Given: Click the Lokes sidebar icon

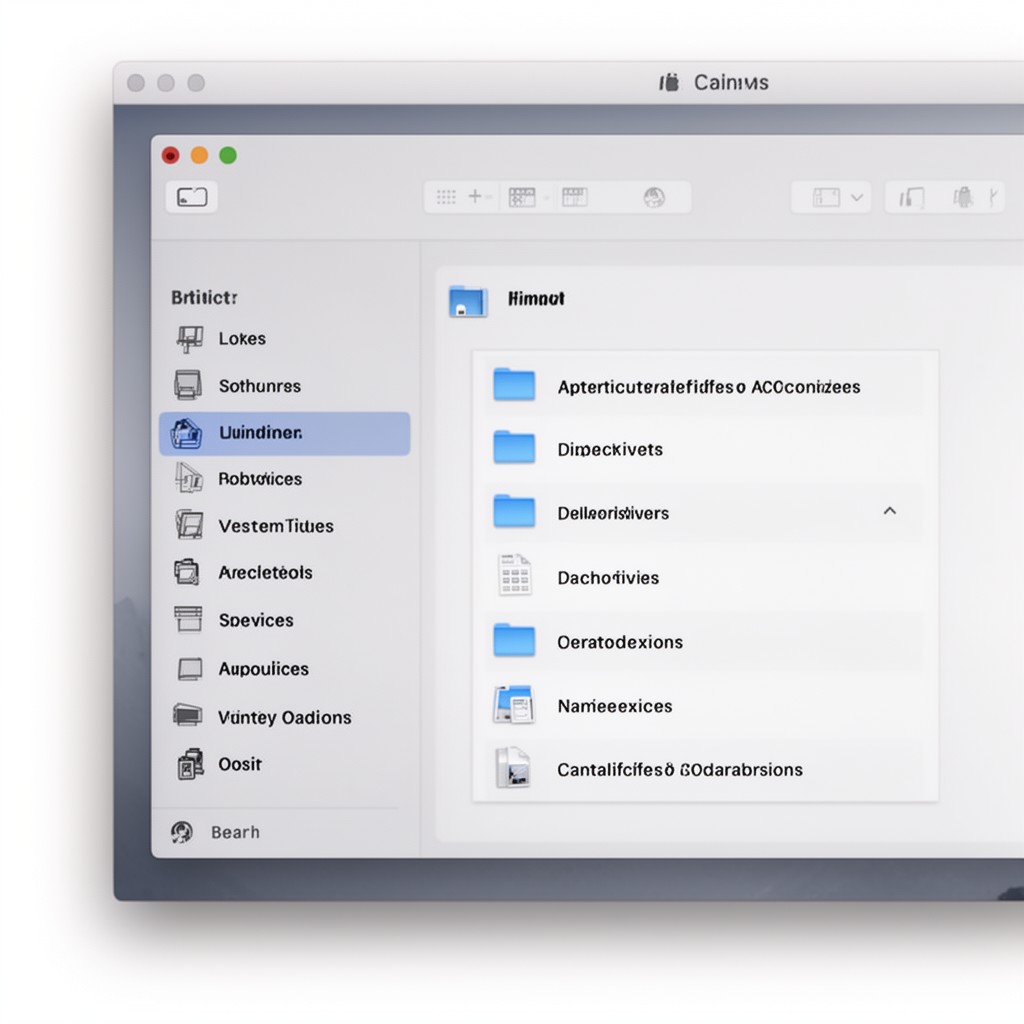Looking at the screenshot, I should (189, 339).
